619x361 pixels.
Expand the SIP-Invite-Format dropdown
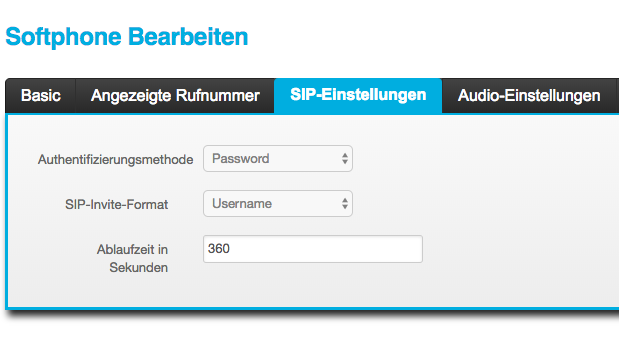coord(278,204)
